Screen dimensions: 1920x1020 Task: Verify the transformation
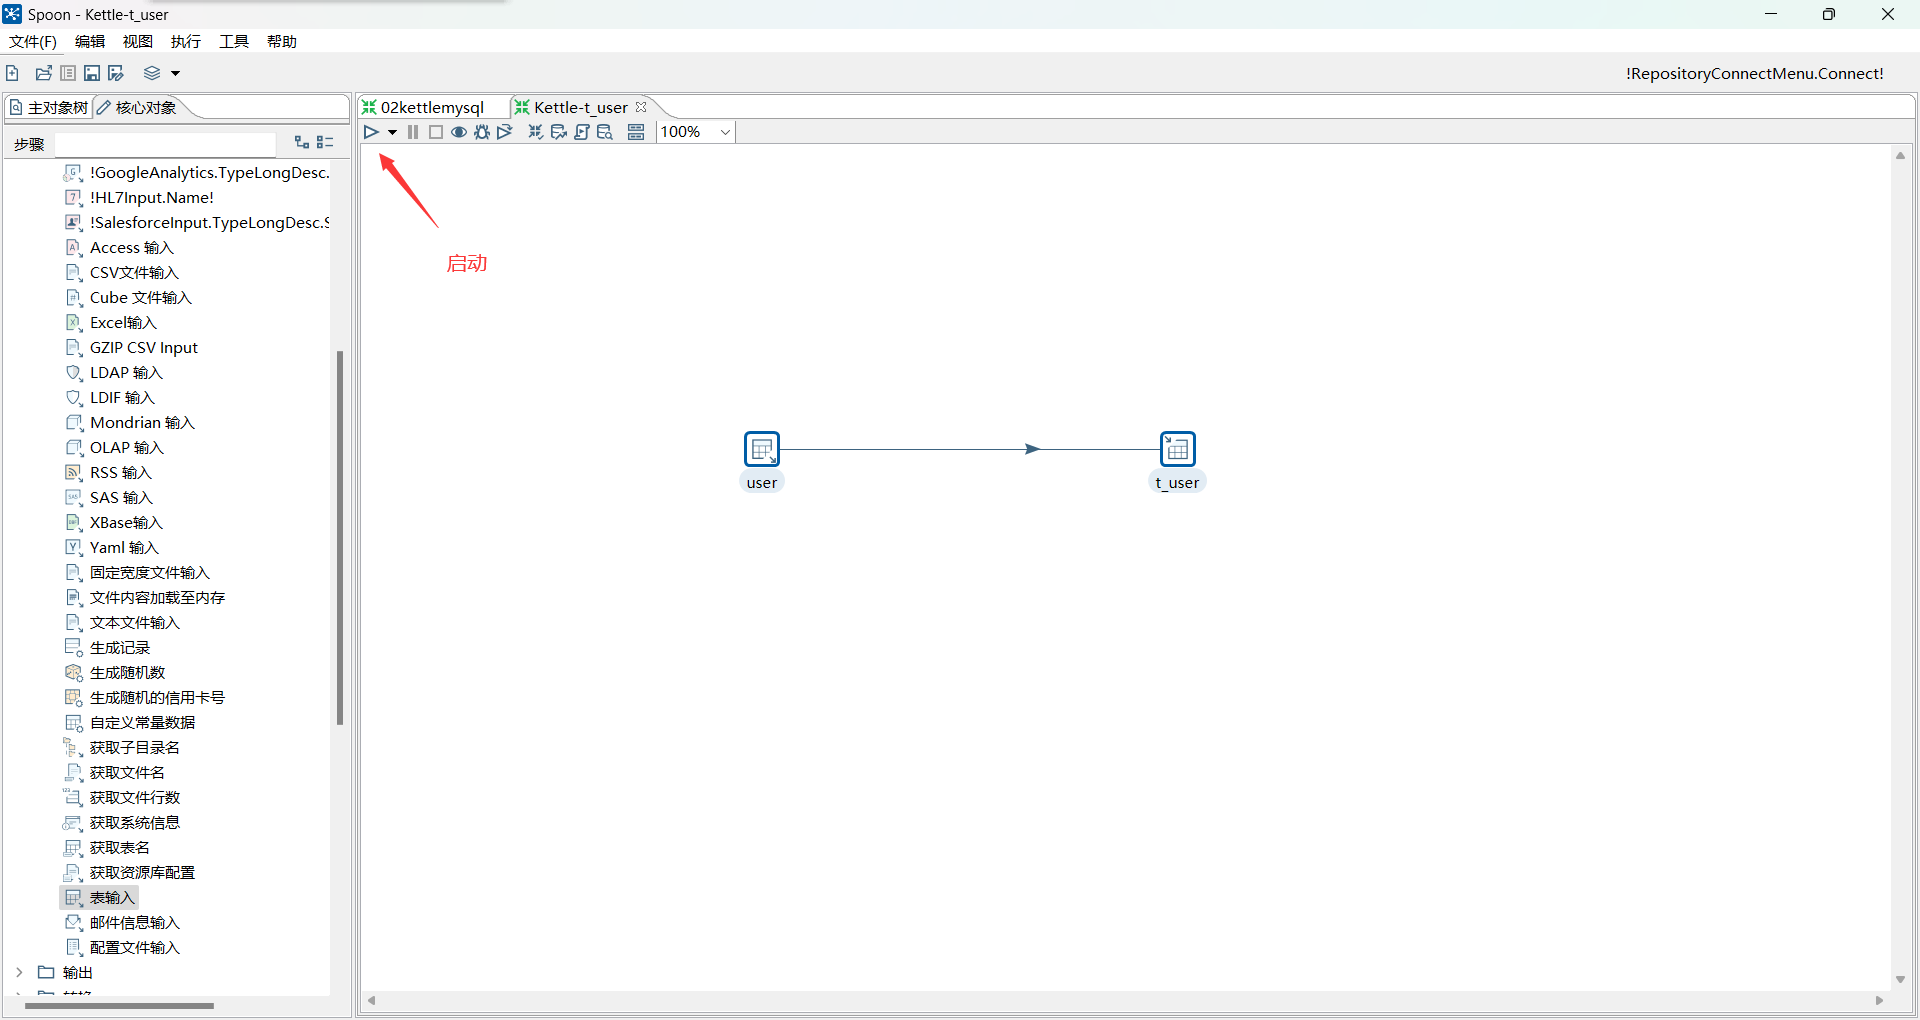coord(536,132)
